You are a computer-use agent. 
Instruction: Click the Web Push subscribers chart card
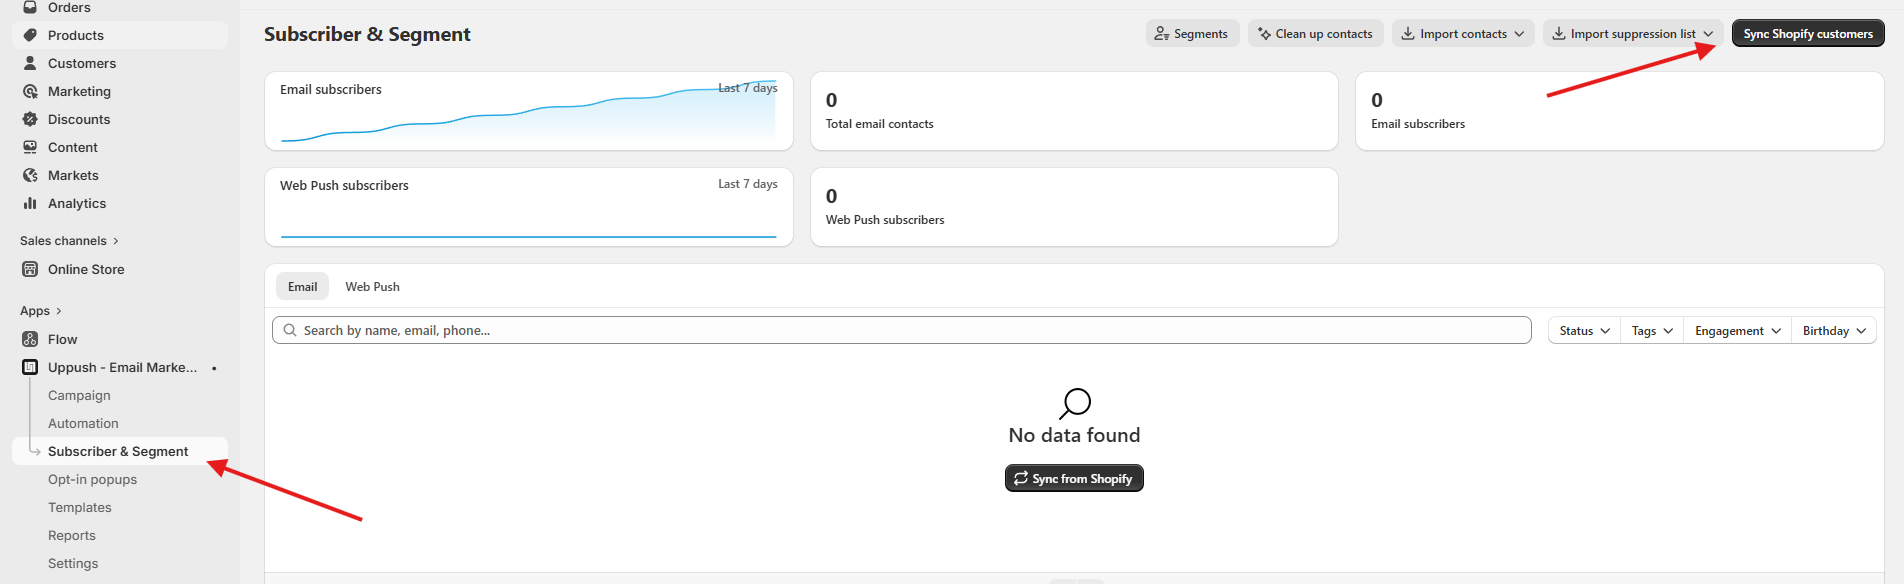point(528,207)
